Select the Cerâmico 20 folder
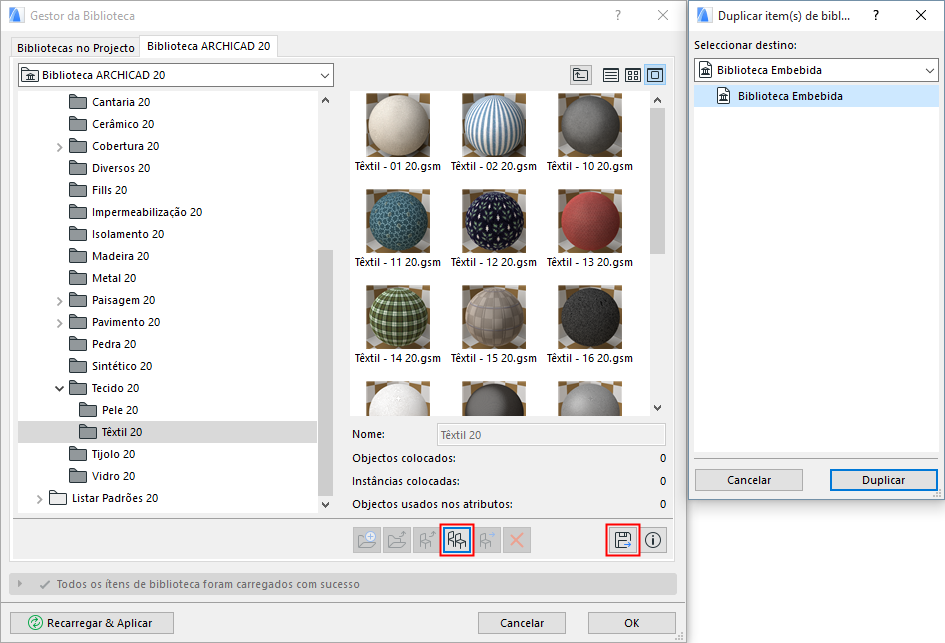945x643 pixels. [x=123, y=124]
